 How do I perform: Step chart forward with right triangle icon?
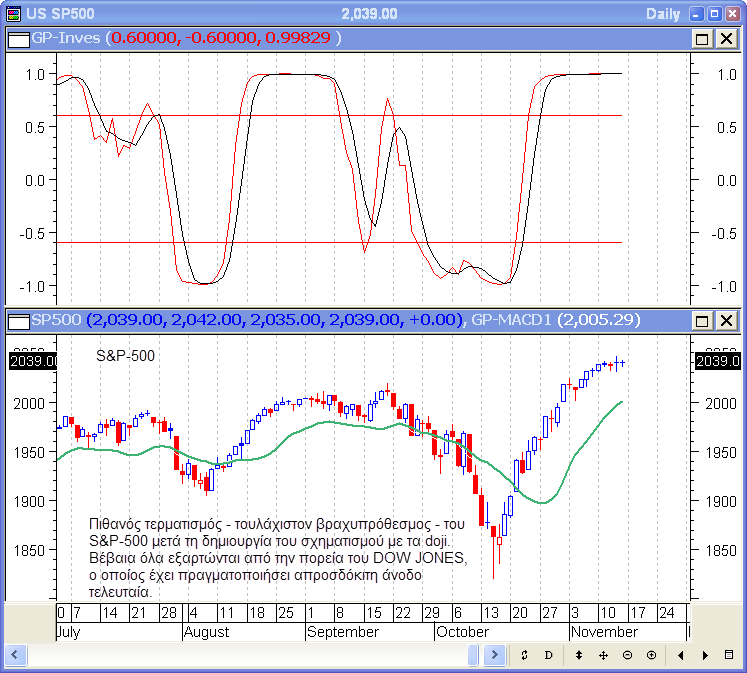pos(705,655)
